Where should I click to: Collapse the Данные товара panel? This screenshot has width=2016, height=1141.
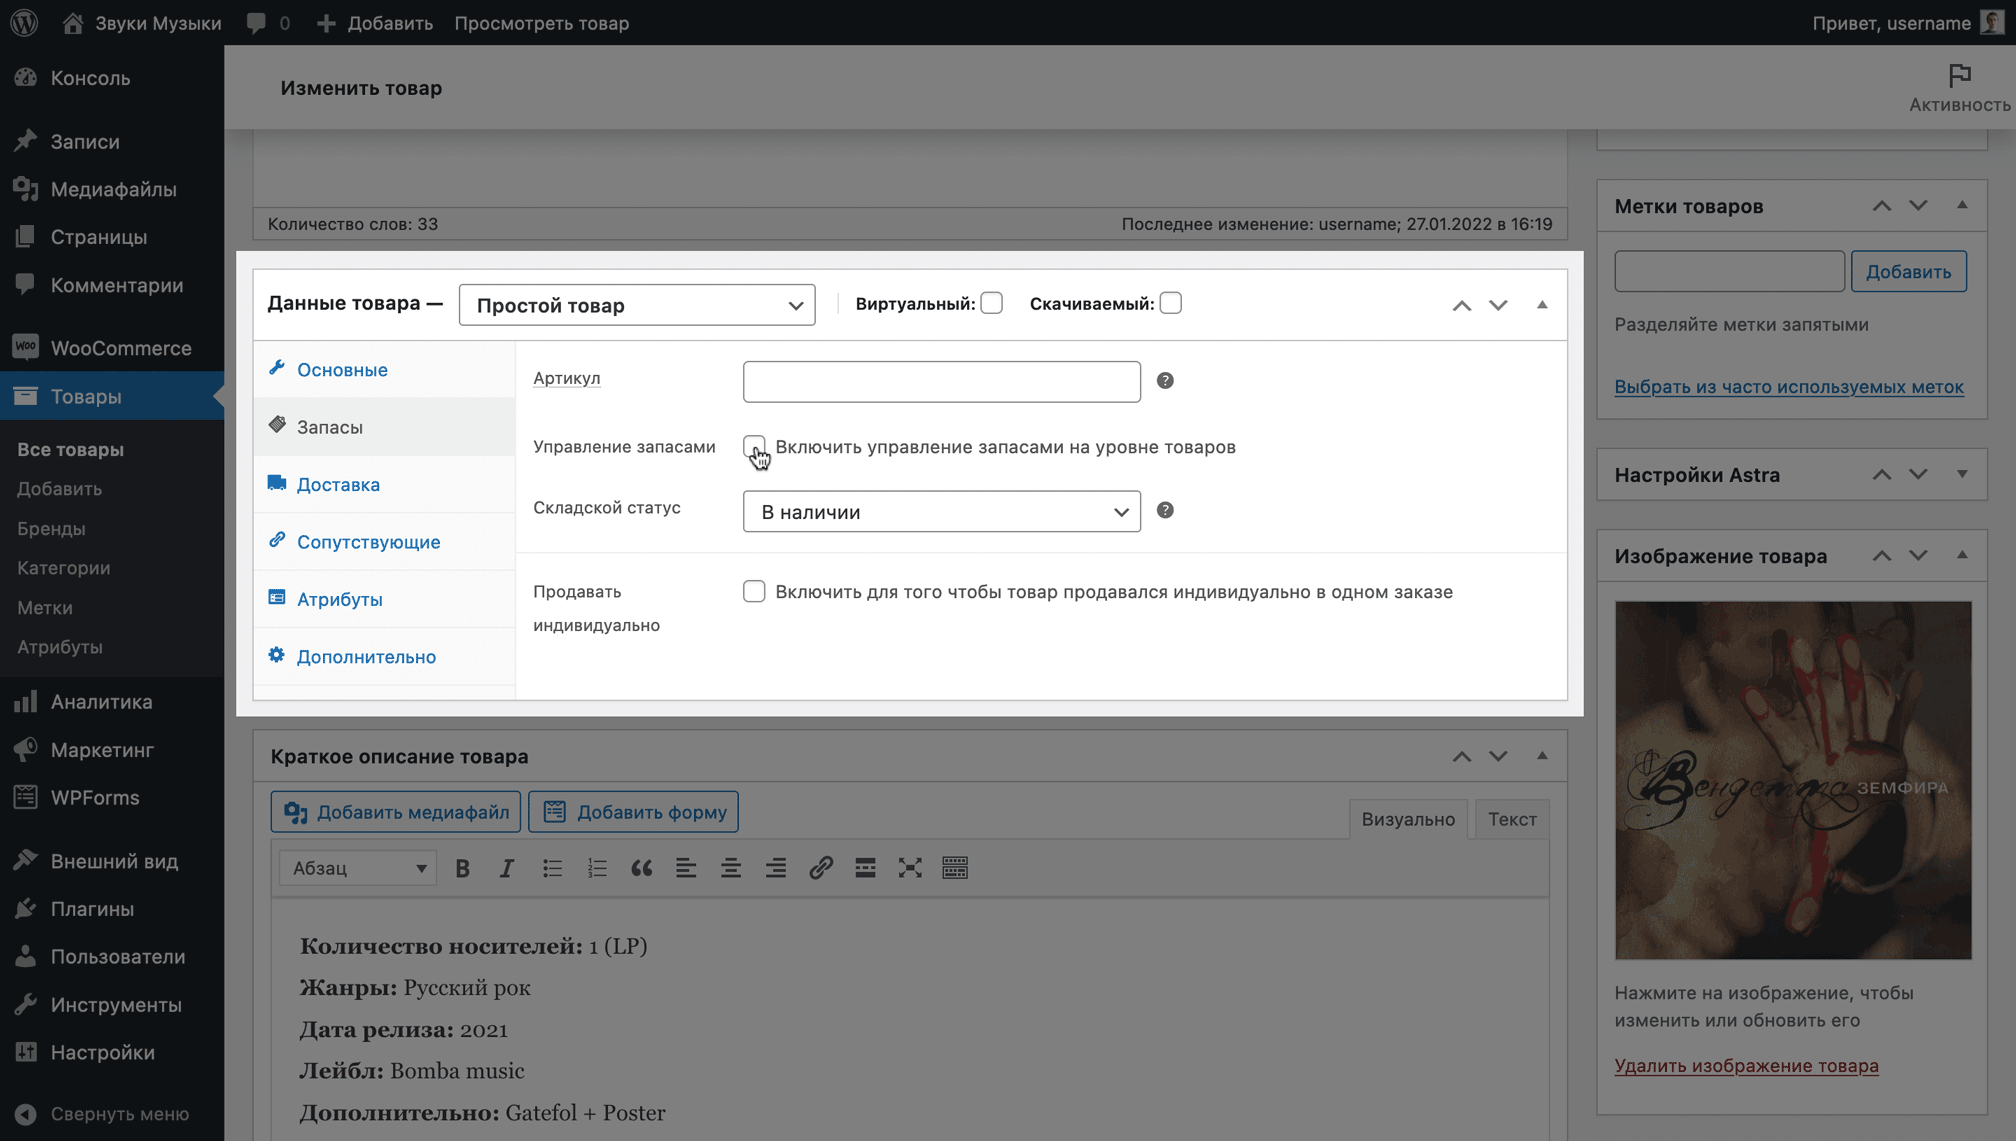click(x=1541, y=305)
